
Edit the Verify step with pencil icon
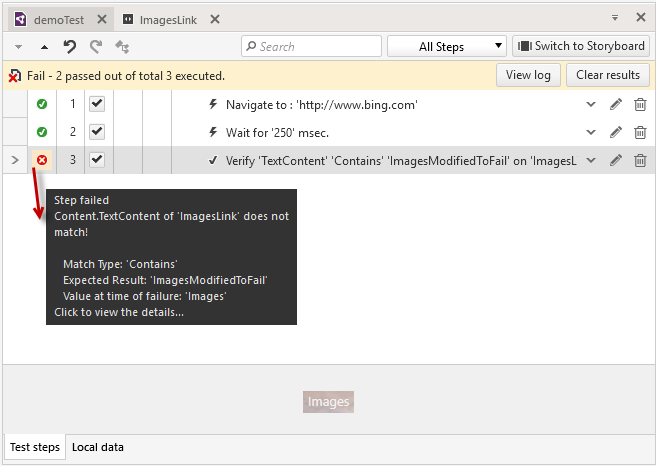pyautogui.click(x=616, y=160)
